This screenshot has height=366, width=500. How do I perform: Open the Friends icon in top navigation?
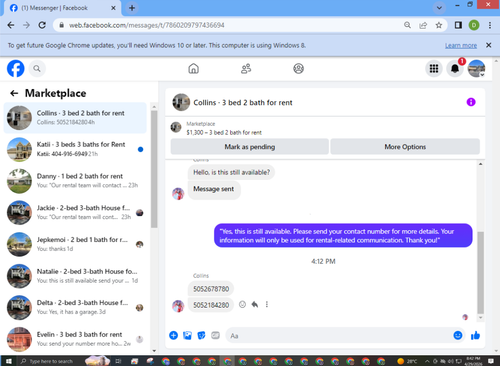pyautogui.click(x=246, y=68)
